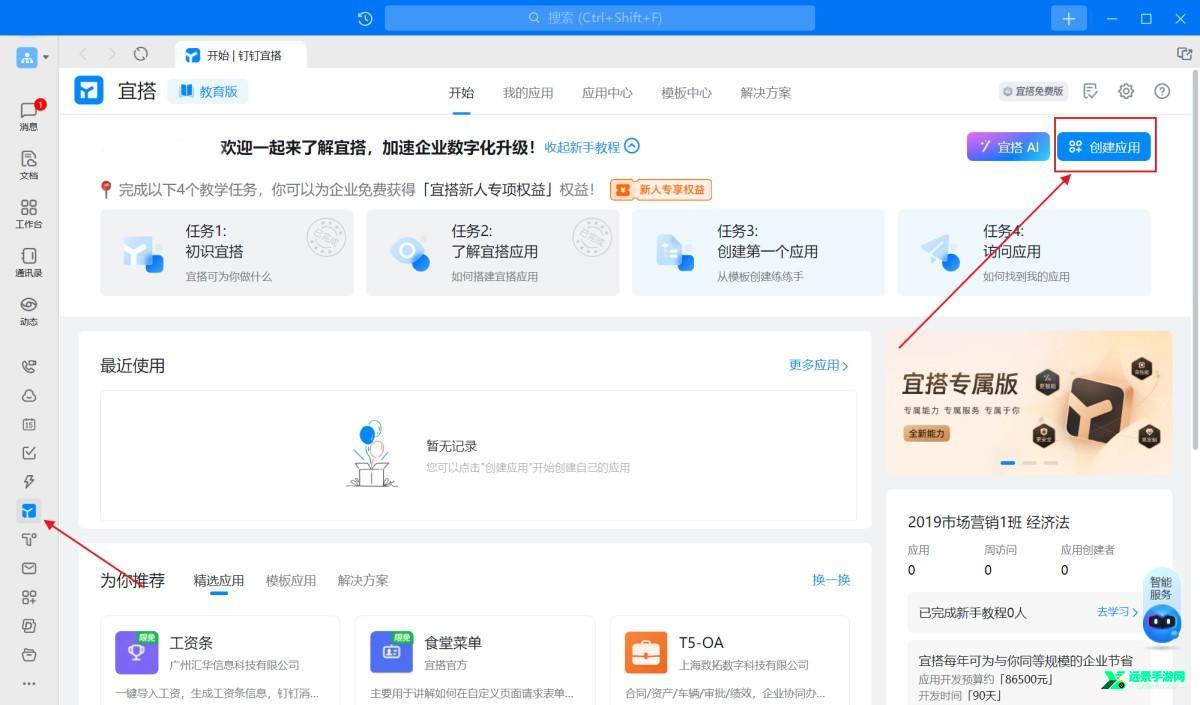1200x705 pixels.
Task: Switch to 解决方案 top tab
Action: coord(766,93)
